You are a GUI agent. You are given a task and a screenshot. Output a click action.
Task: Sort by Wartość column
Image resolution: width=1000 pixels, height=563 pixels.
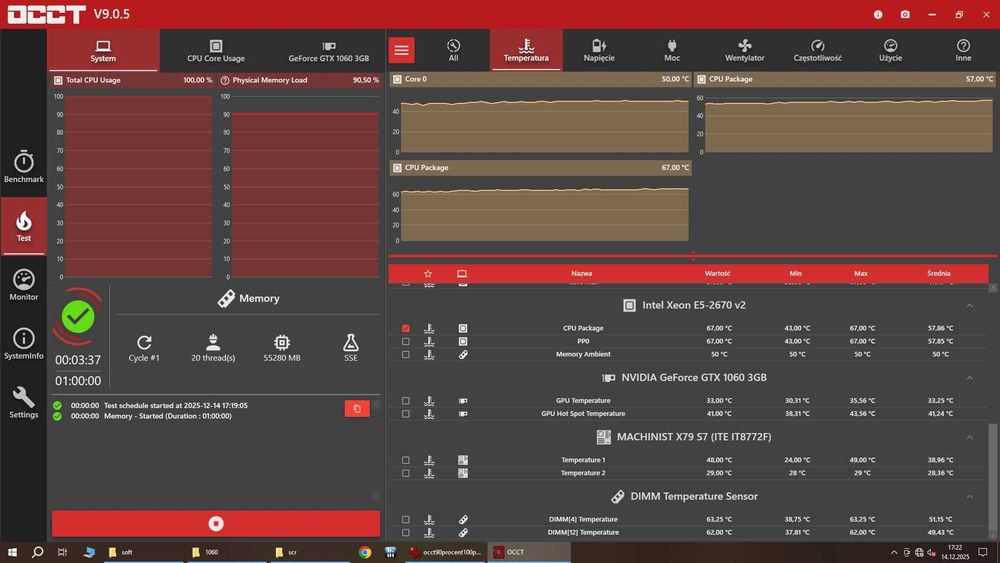click(x=717, y=274)
